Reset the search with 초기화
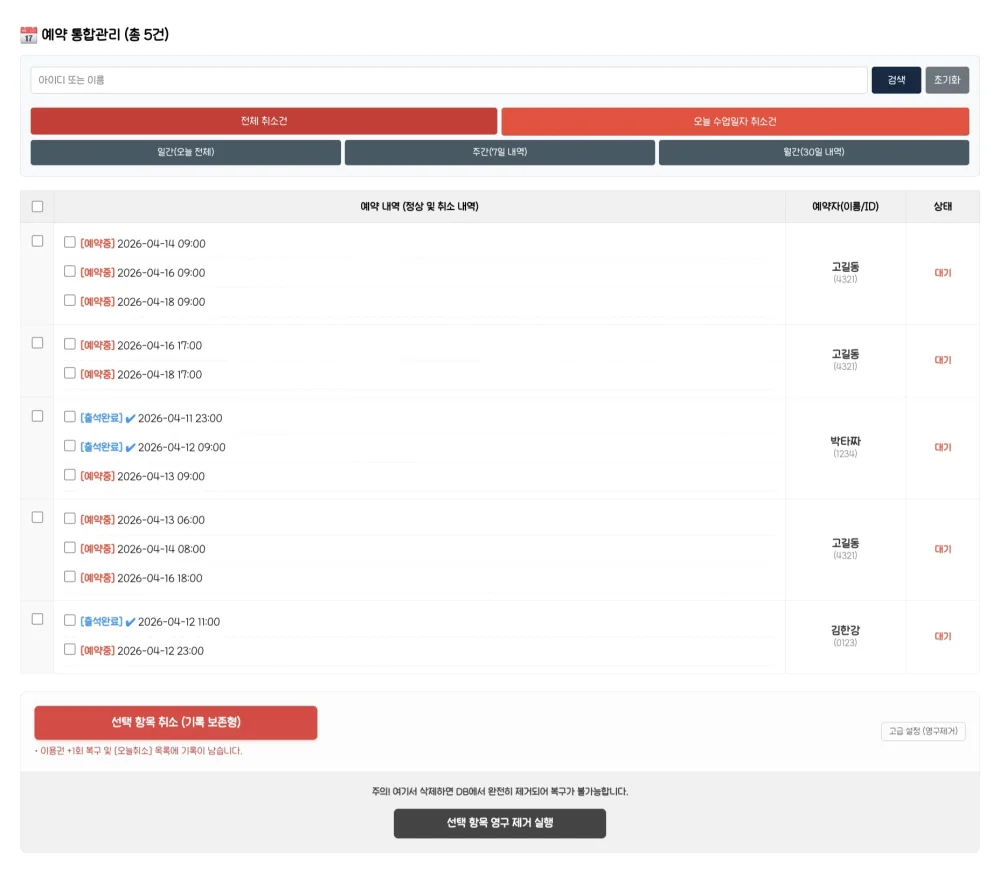This screenshot has width=1000, height=870. click(x=947, y=80)
